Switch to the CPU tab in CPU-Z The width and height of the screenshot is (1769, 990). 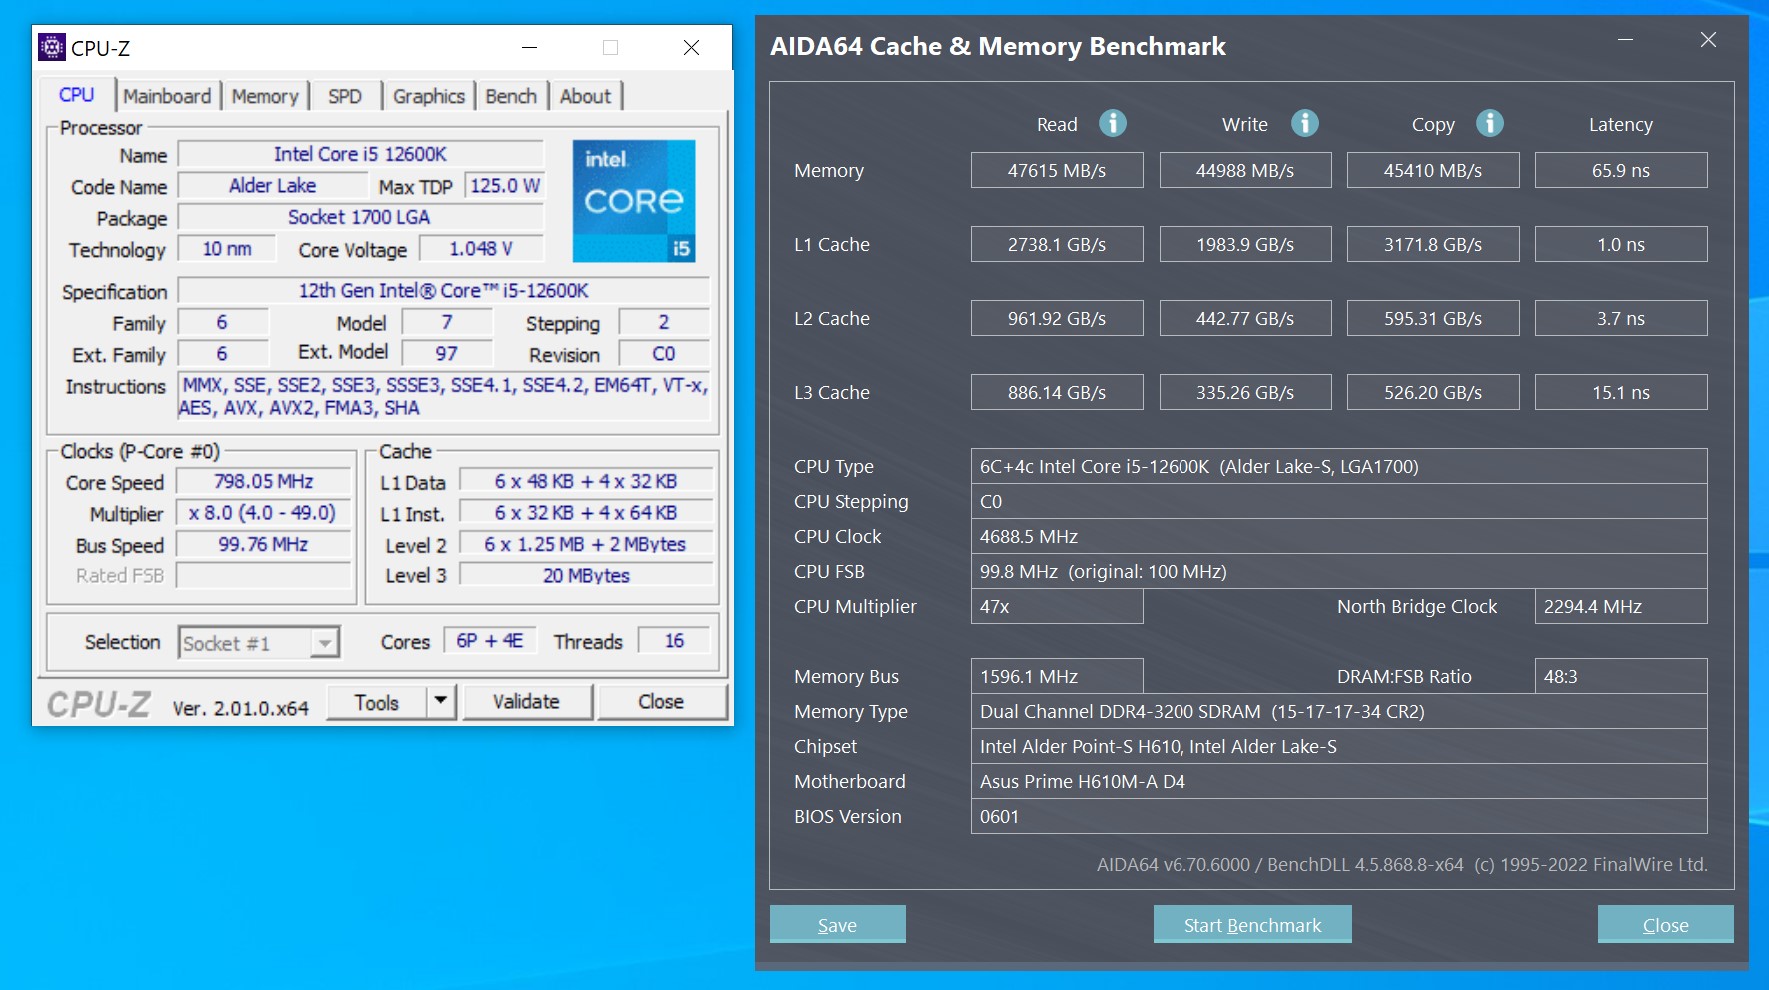77,95
